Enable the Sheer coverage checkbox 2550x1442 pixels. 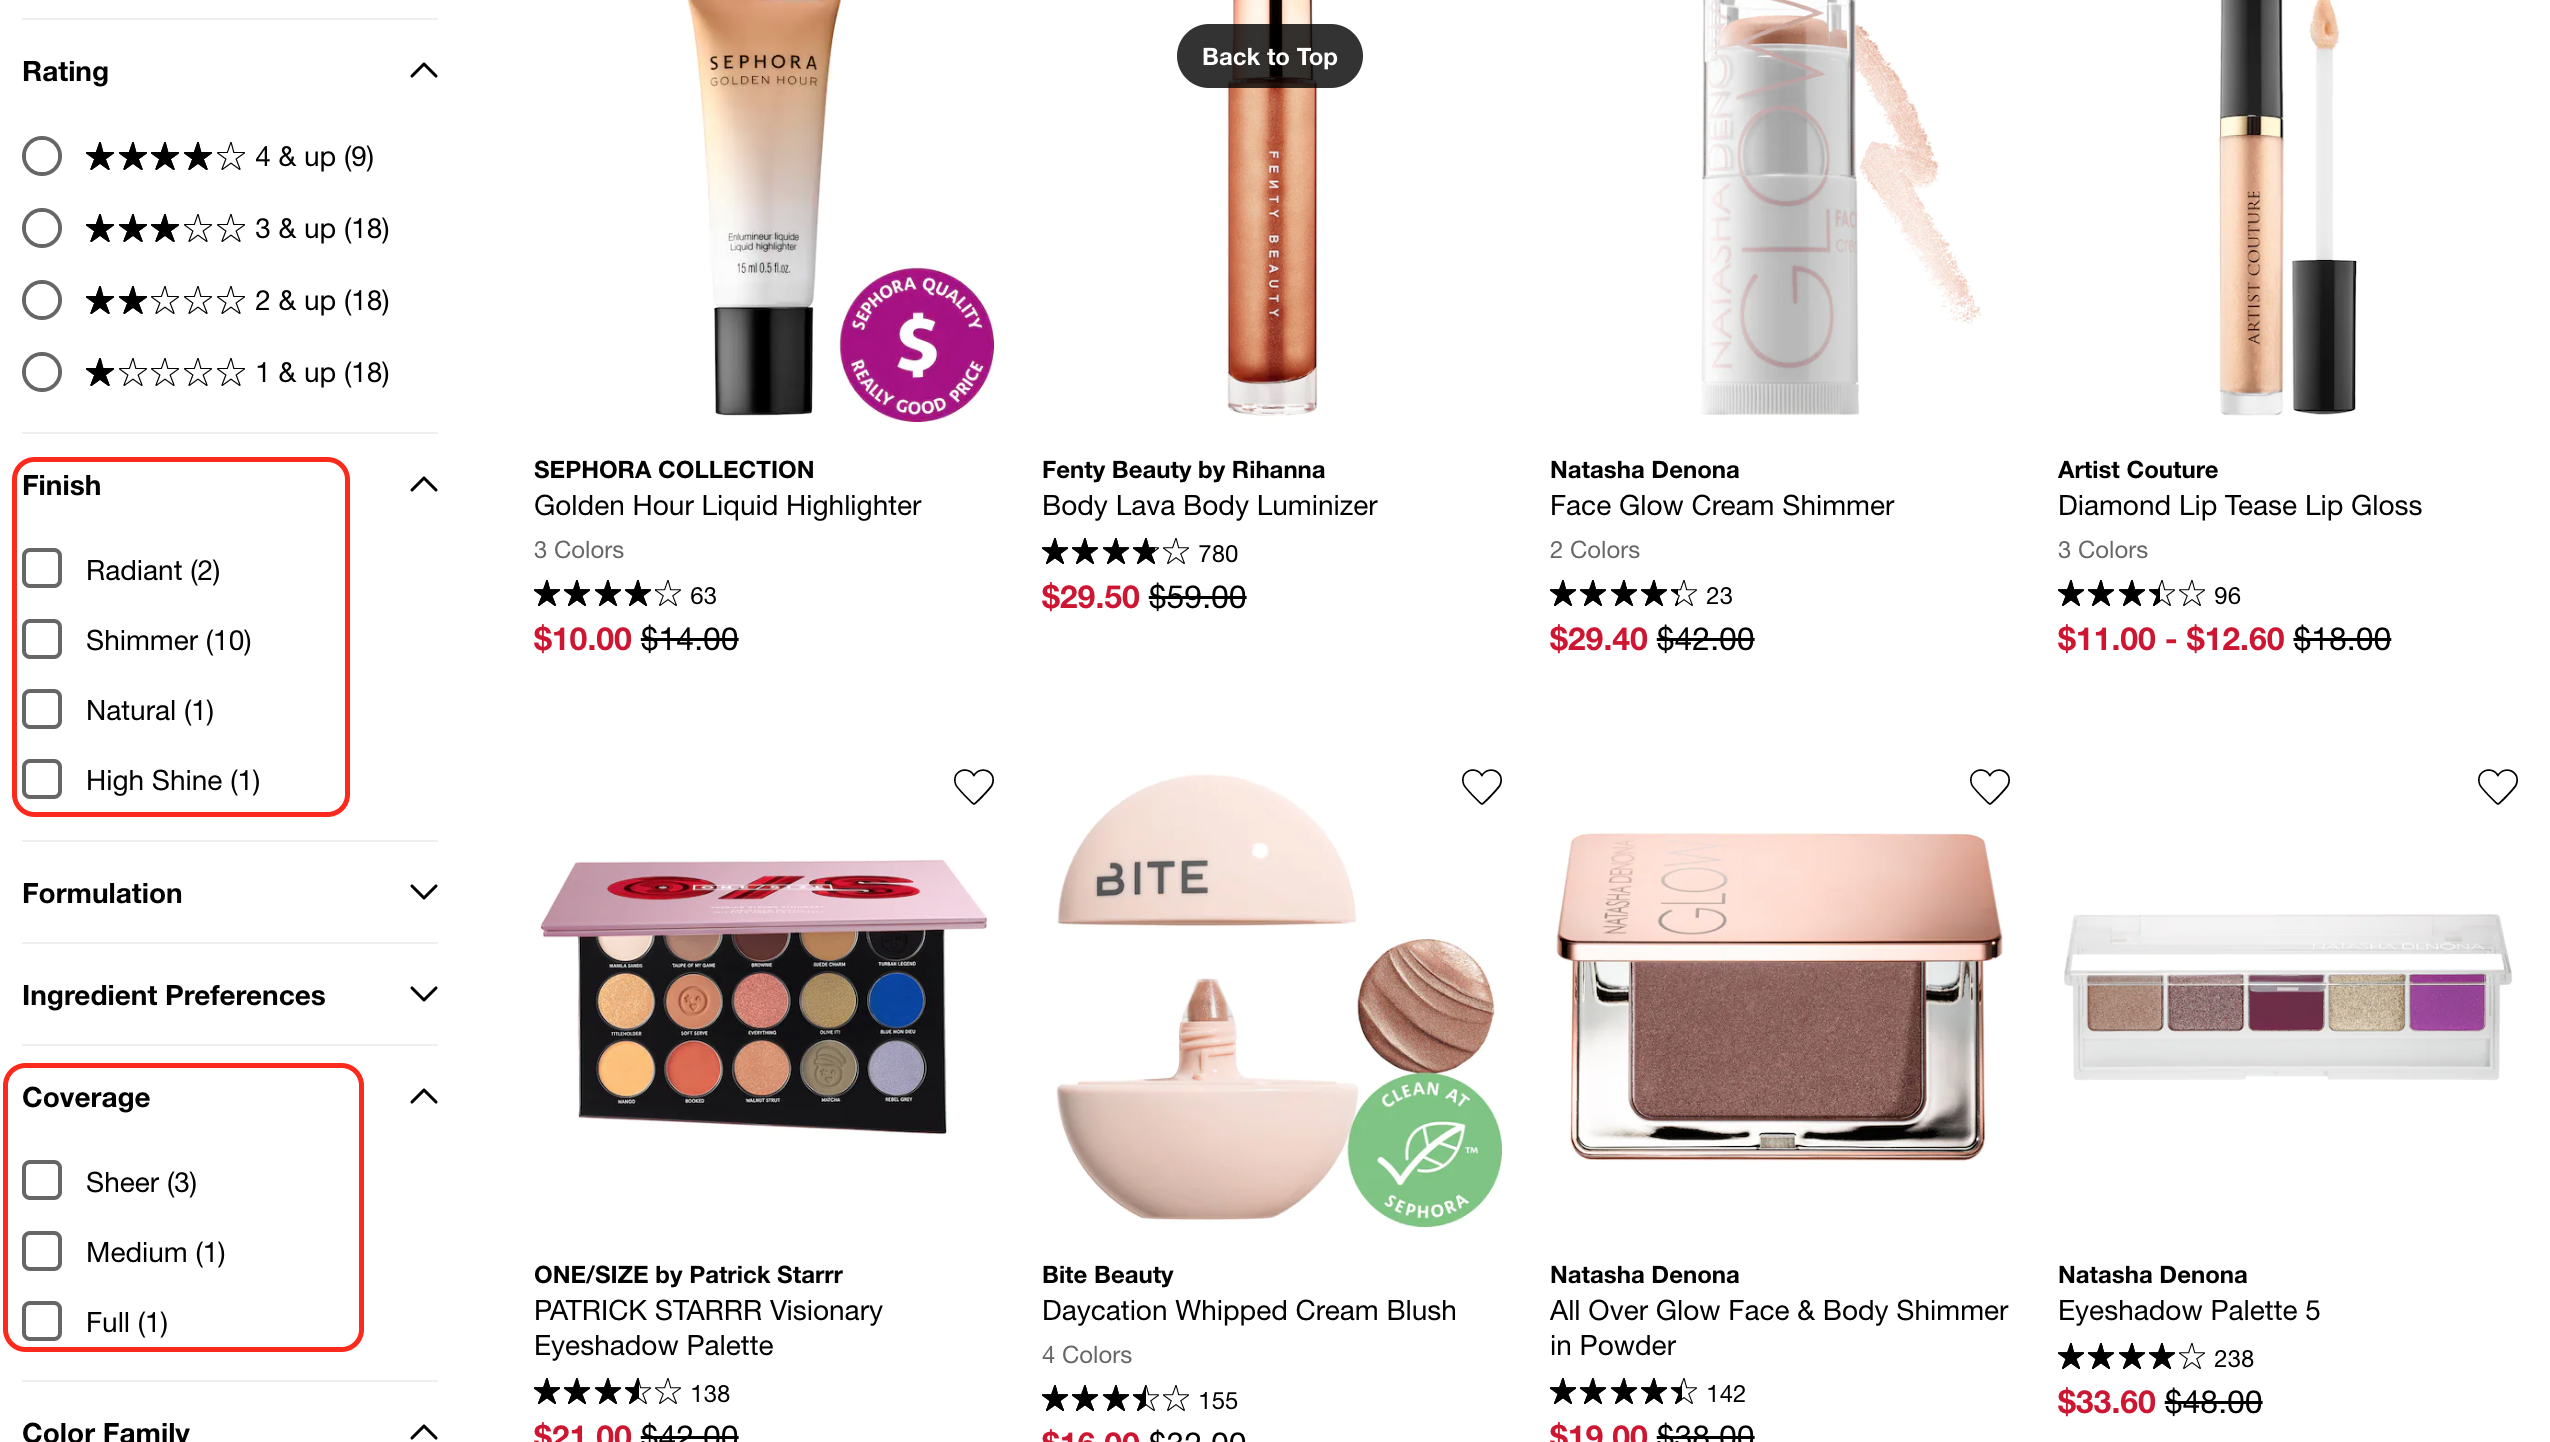point(42,1181)
